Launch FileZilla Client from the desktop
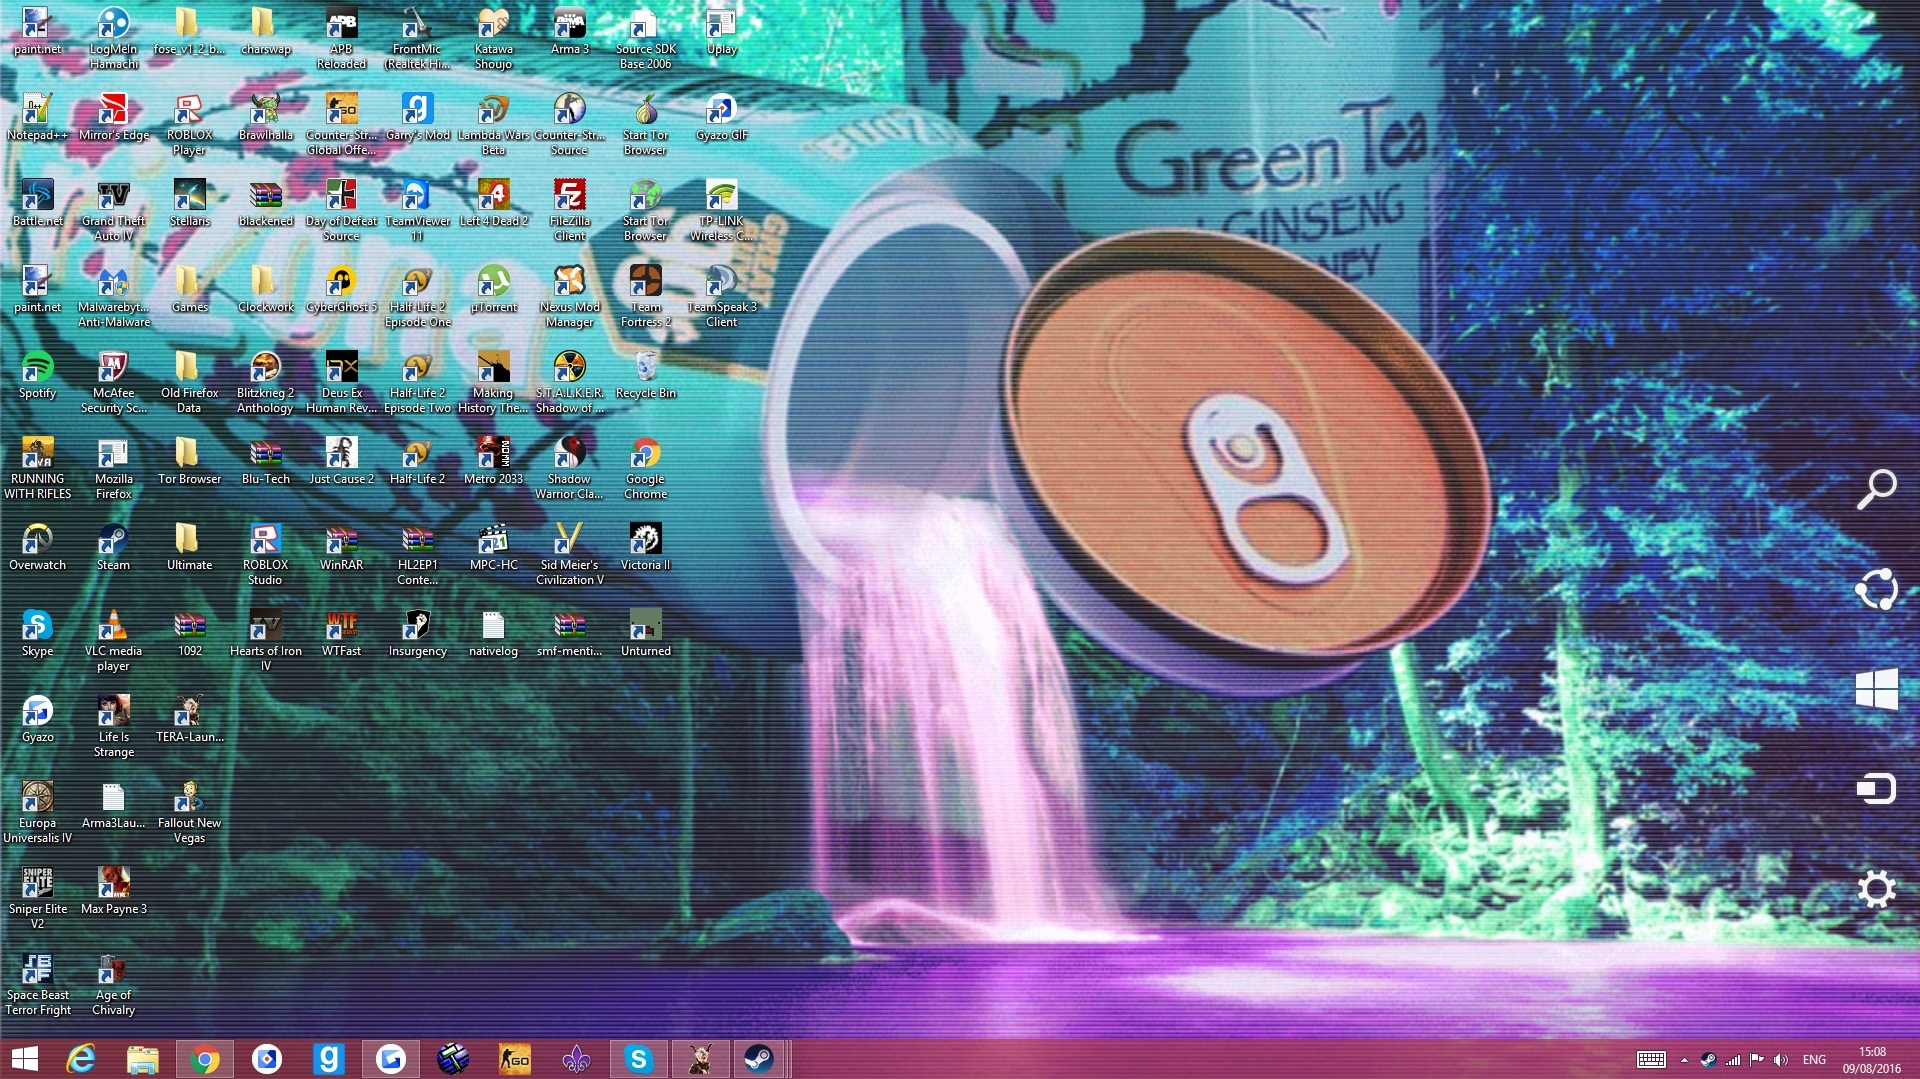 [570, 210]
